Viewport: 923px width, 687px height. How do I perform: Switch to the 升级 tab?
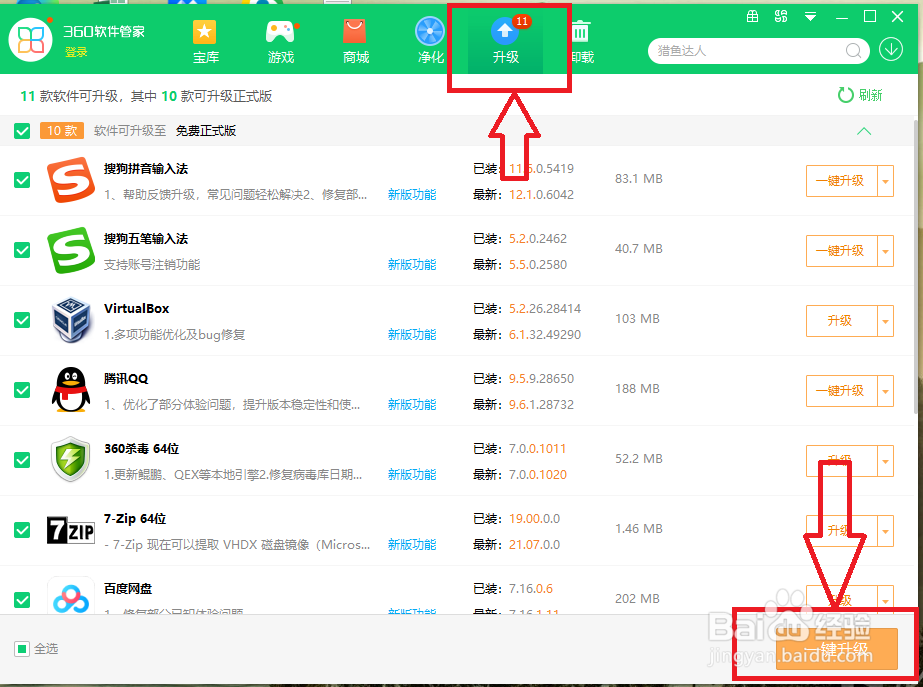(506, 42)
